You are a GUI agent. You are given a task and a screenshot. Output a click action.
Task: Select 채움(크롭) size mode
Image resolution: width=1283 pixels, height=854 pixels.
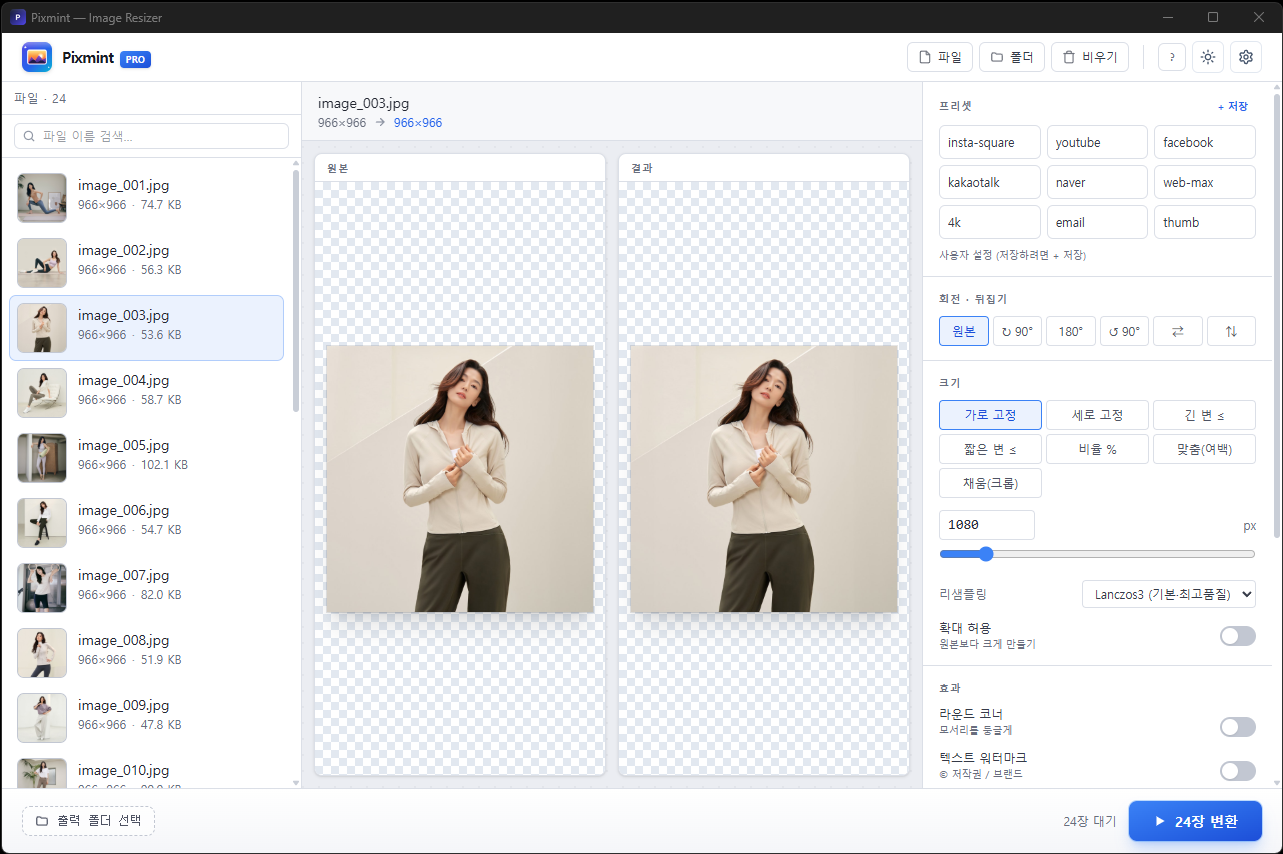click(x=990, y=483)
